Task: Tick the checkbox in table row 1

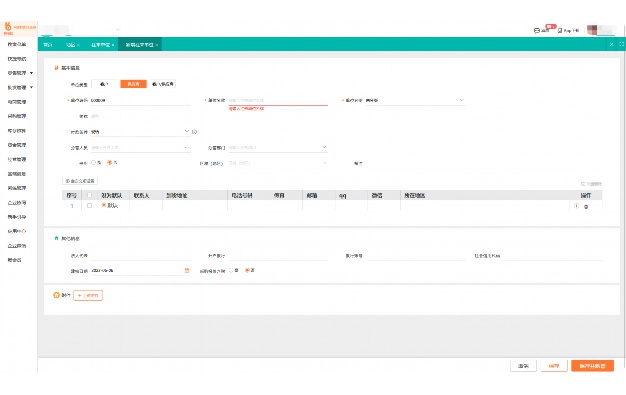Action: tap(89, 205)
